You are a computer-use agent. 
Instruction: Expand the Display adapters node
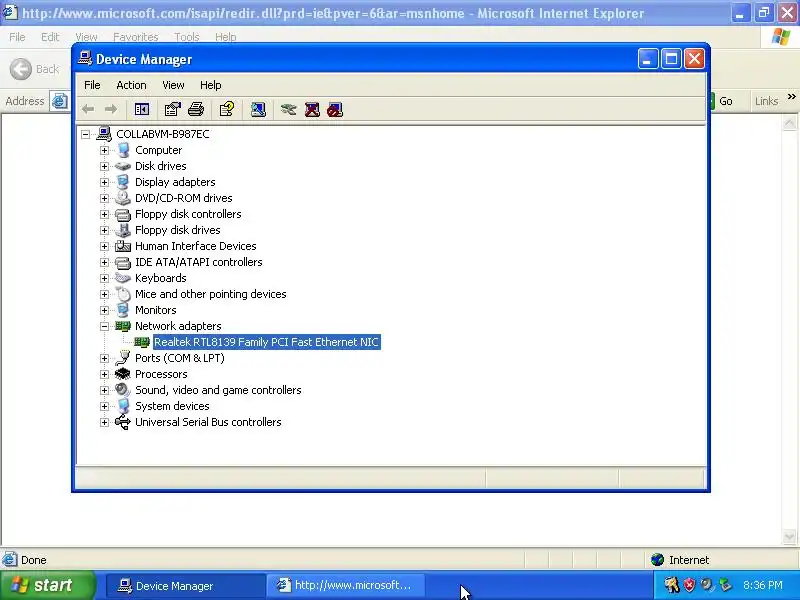pos(104,182)
